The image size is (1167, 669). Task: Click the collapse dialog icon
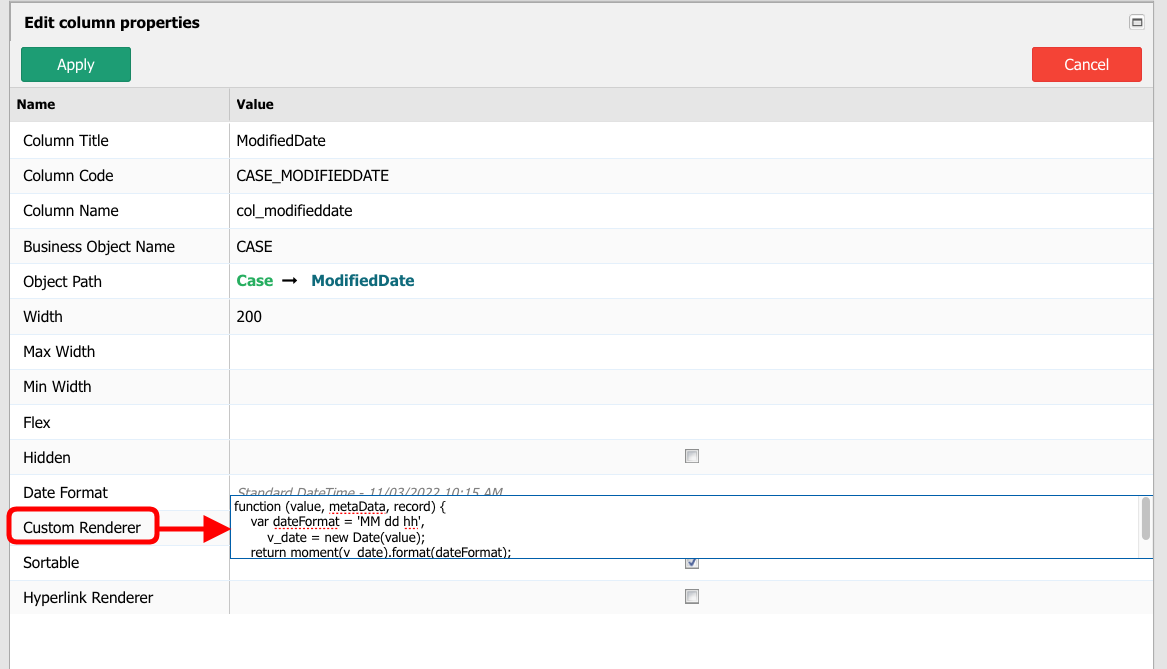pos(1136,21)
